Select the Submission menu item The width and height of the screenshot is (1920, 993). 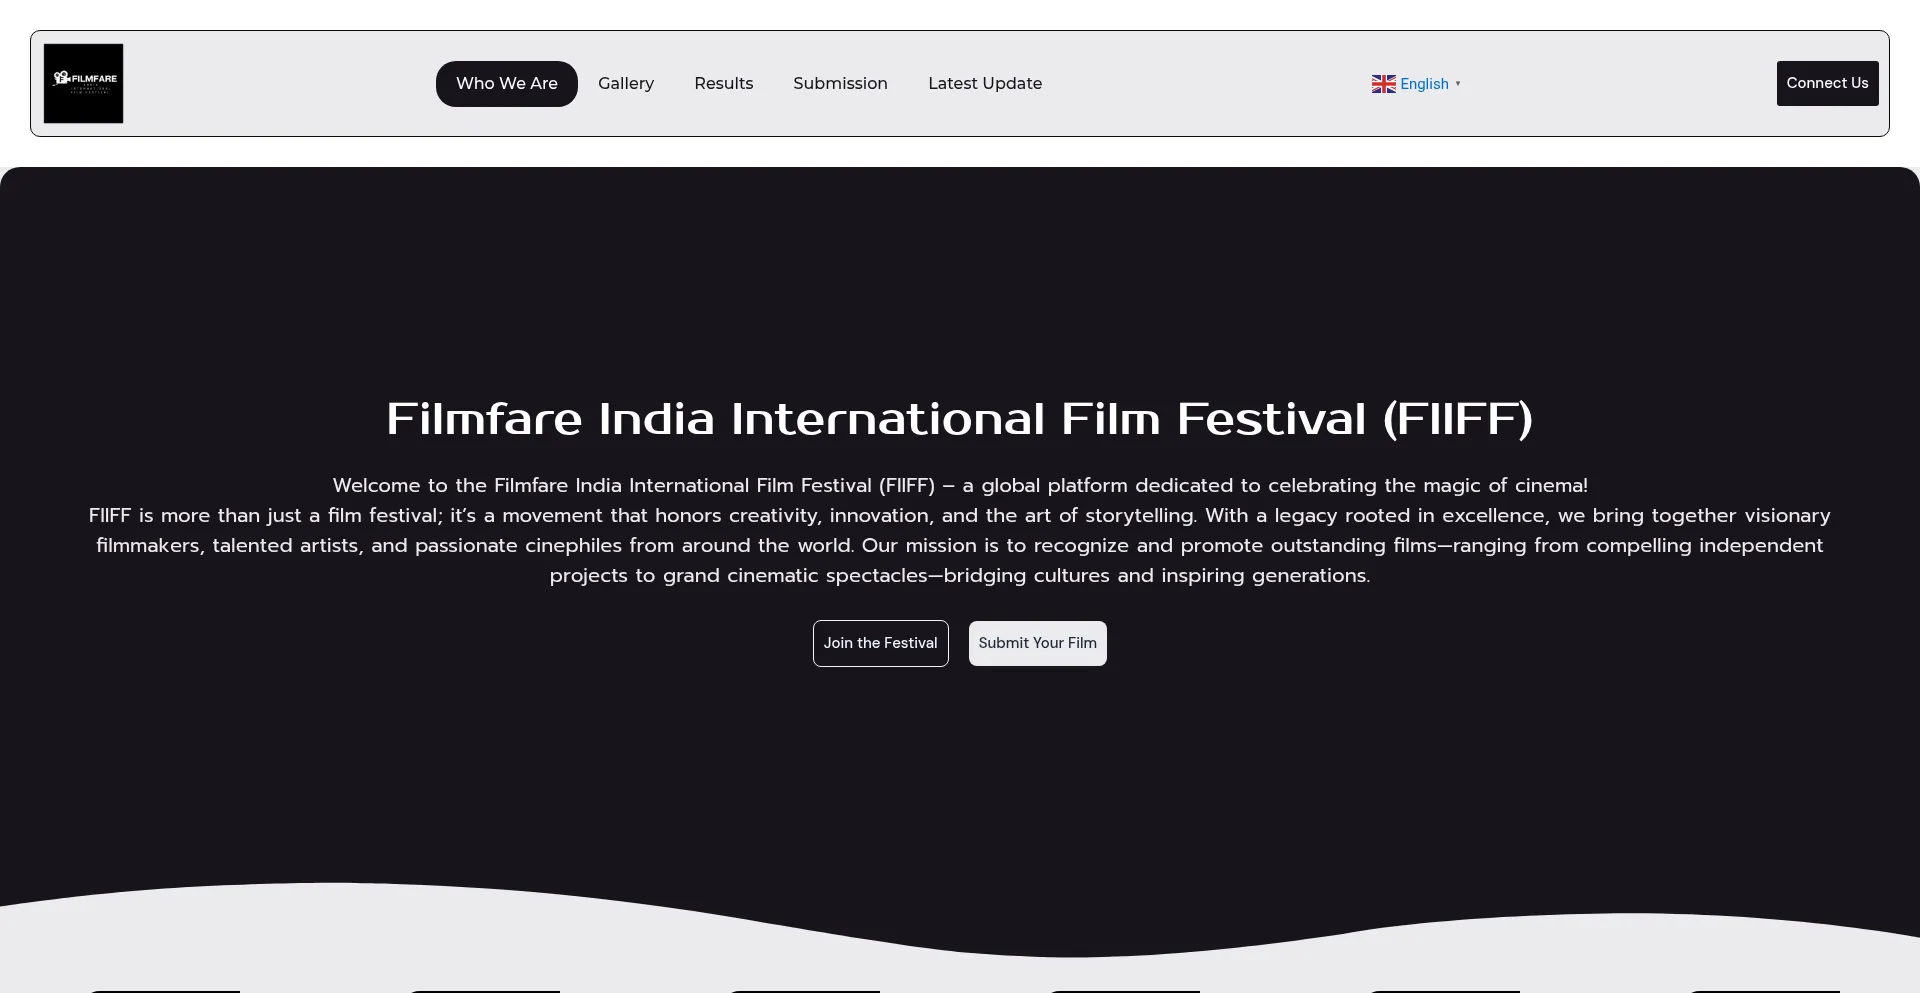pyautogui.click(x=840, y=84)
